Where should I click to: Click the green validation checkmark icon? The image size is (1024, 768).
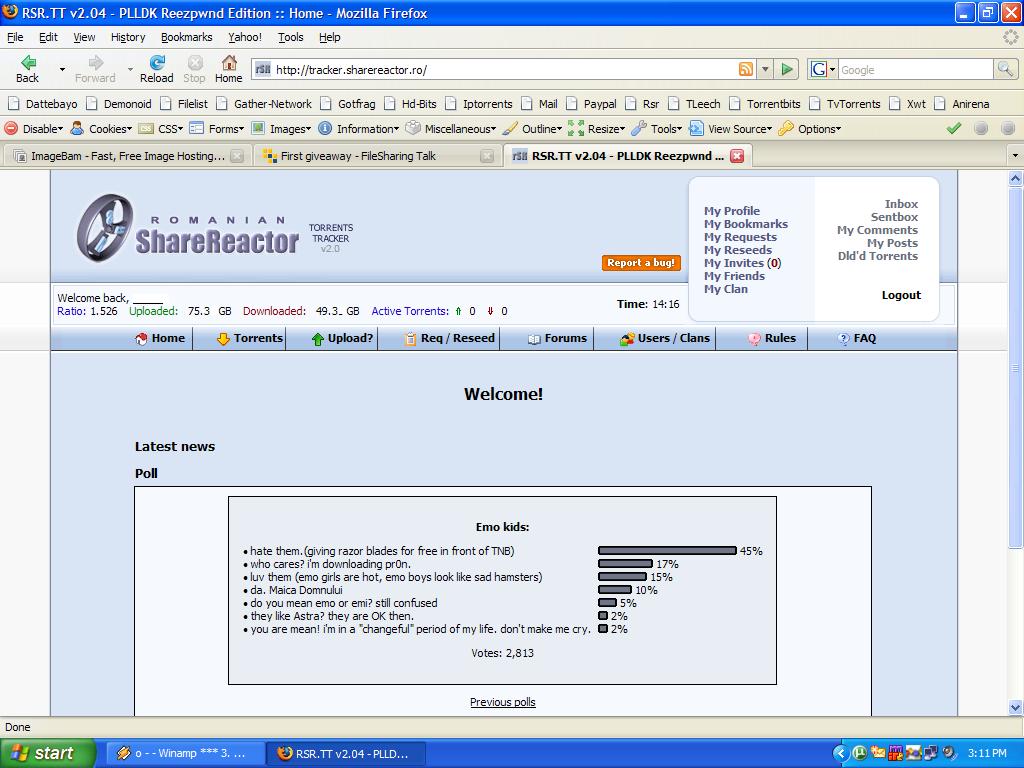[954, 129]
